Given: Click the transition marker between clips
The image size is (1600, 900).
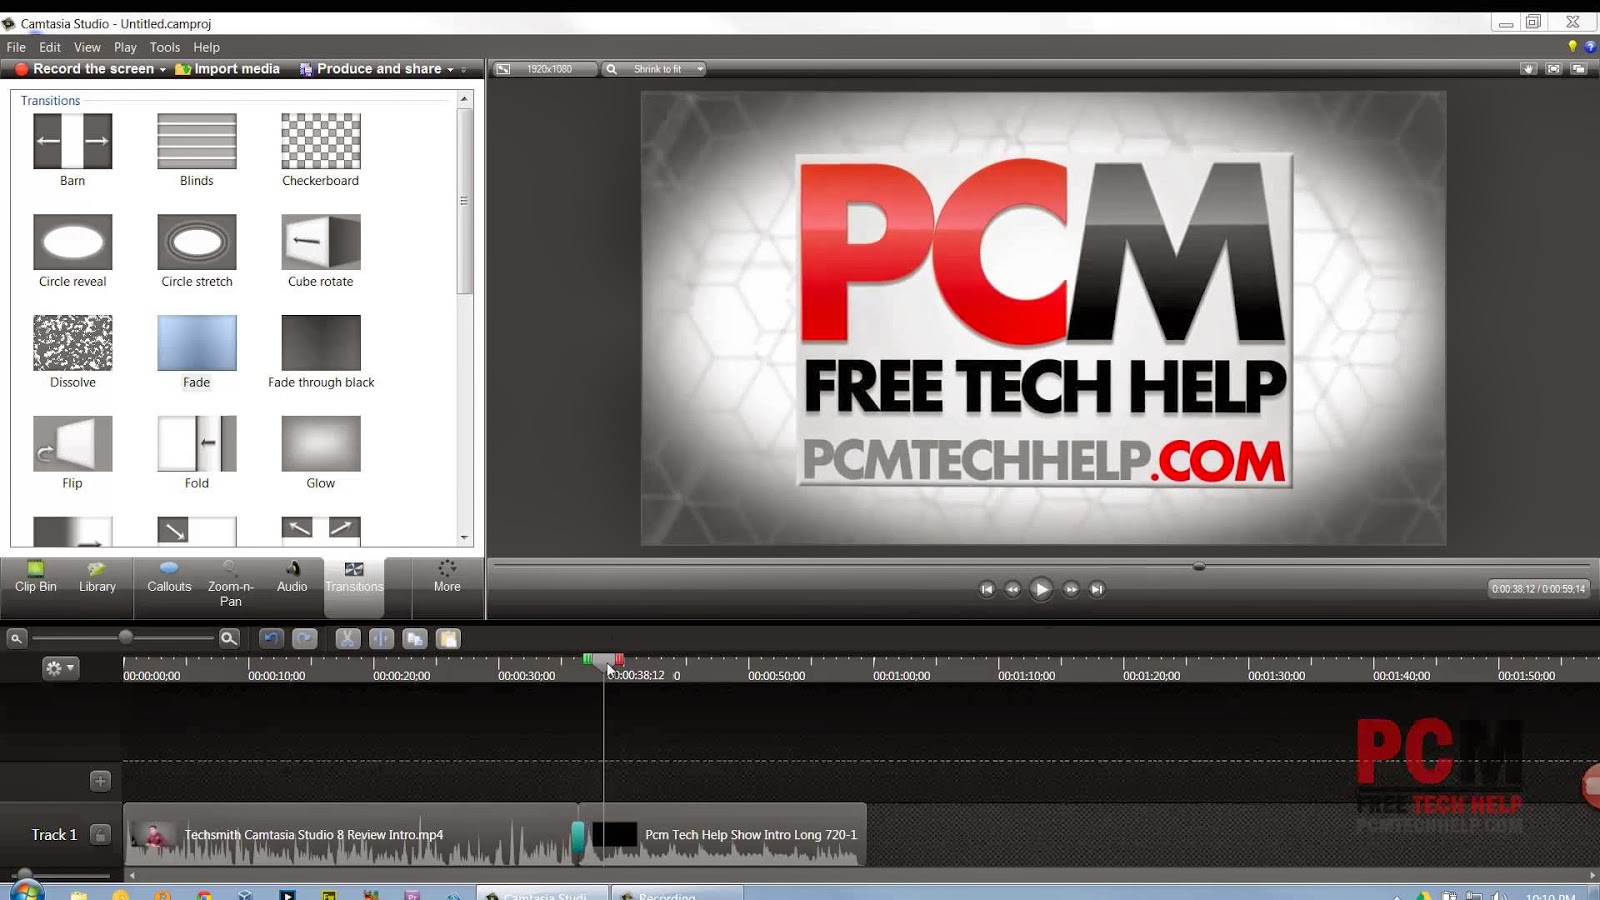Looking at the screenshot, I should (x=578, y=838).
